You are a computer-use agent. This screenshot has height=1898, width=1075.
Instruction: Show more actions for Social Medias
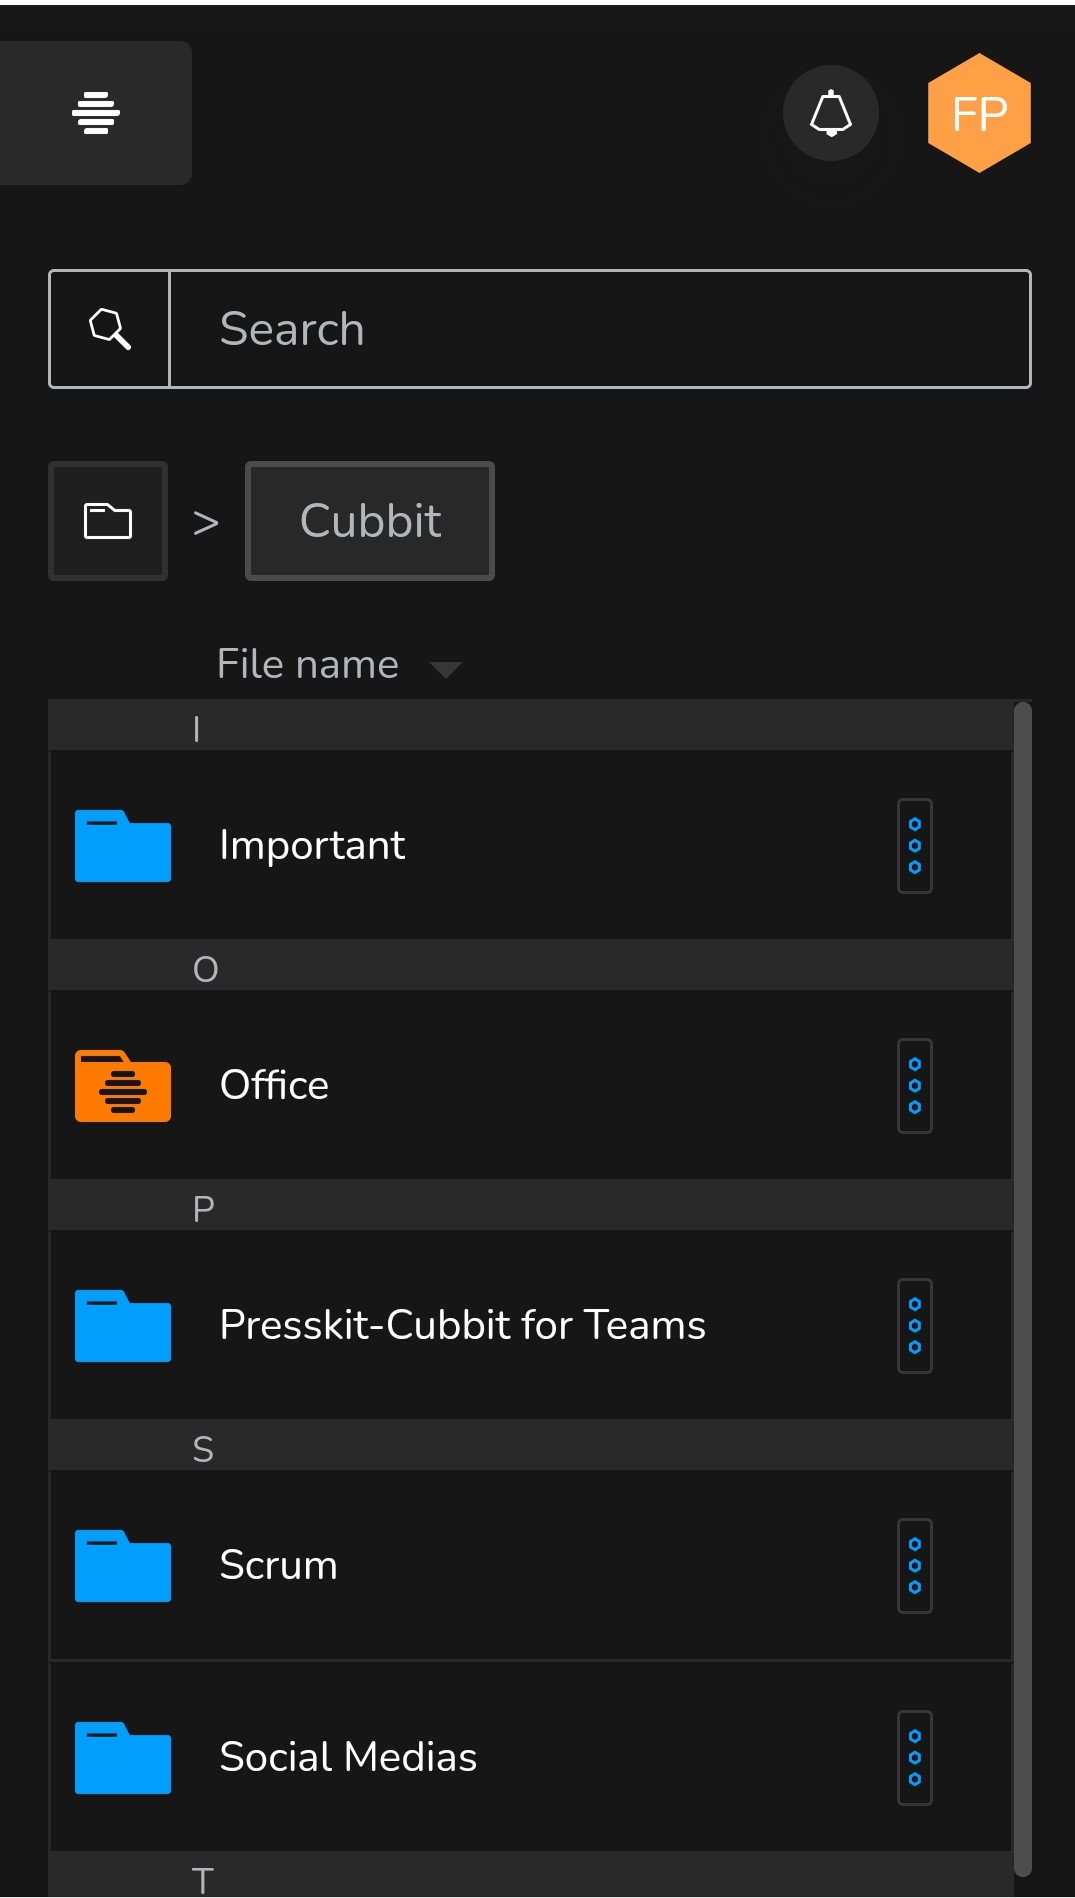pos(914,1758)
